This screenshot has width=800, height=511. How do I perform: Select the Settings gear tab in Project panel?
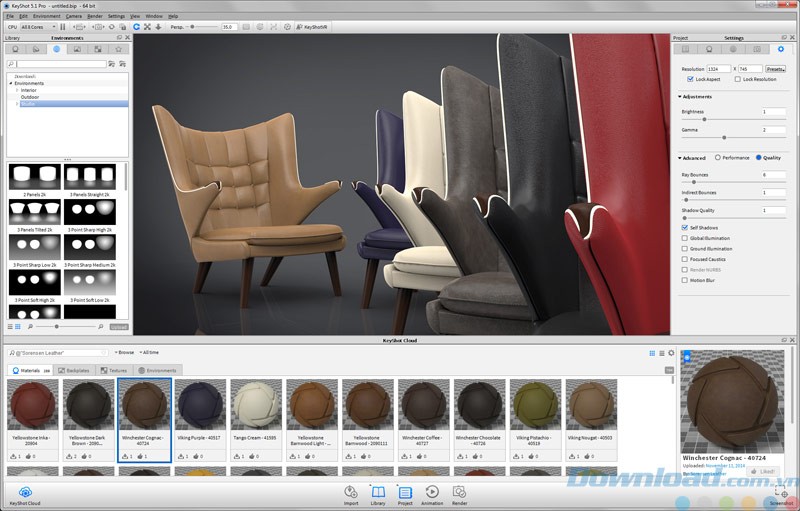(781, 48)
